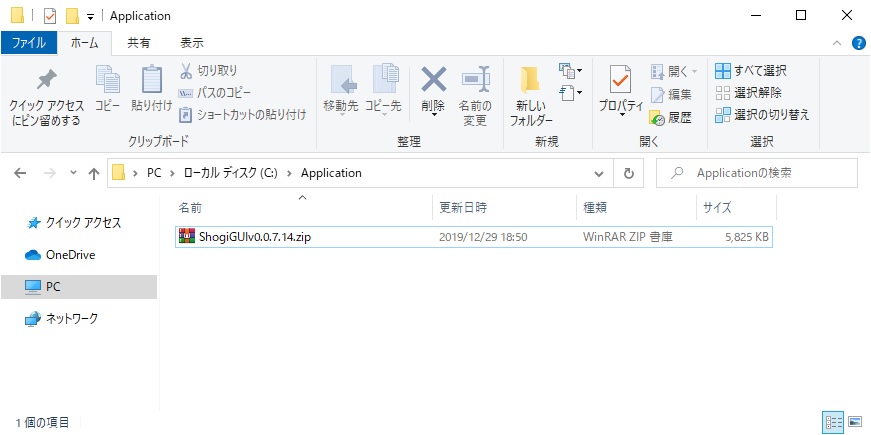
Task: Open the Copy to menu
Action: 383,91
